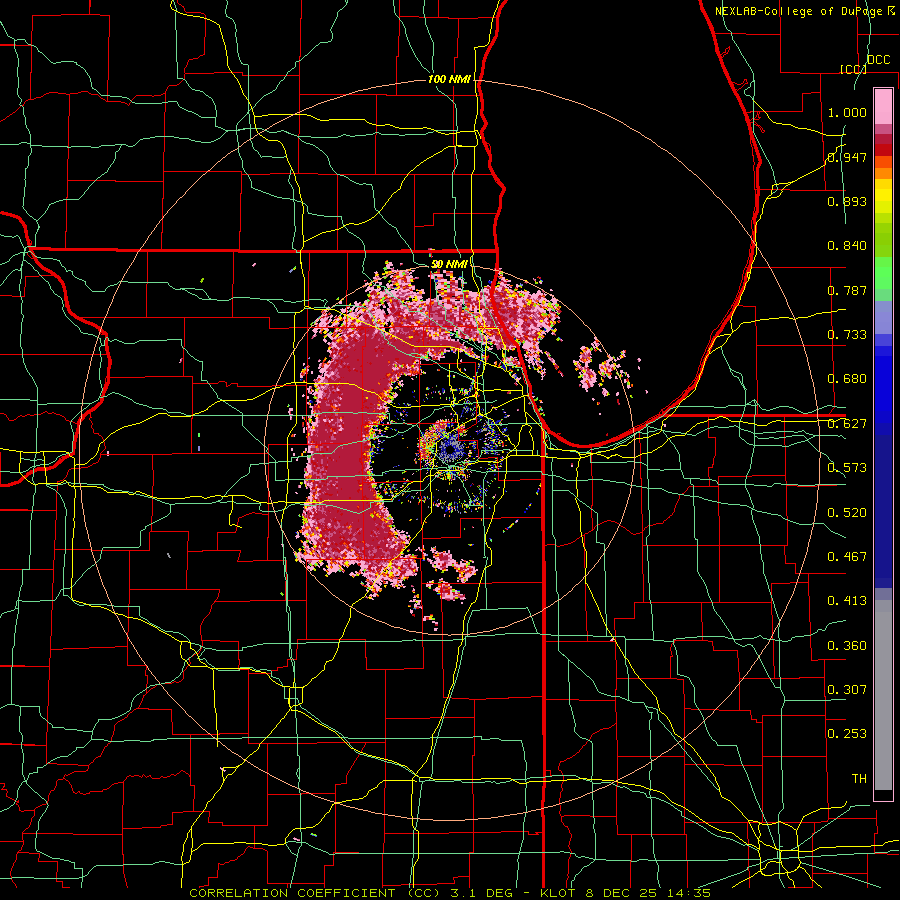Click the 0.947 color scale label

pyautogui.click(x=847, y=157)
